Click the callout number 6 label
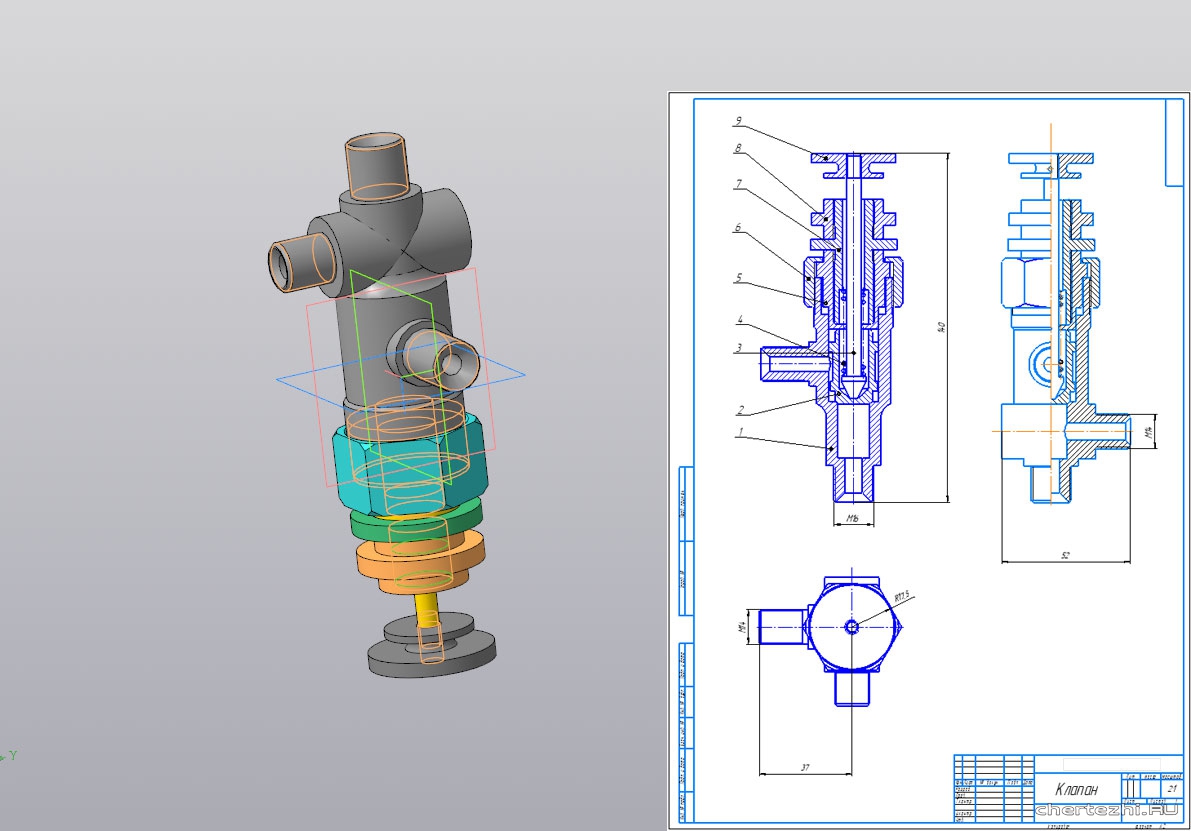Image resolution: width=1191 pixels, height=831 pixels. pos(737,228)
